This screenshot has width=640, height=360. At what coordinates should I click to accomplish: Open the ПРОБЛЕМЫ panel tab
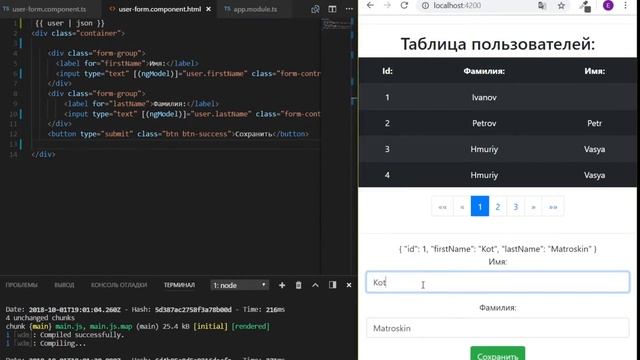pos(22,285)
